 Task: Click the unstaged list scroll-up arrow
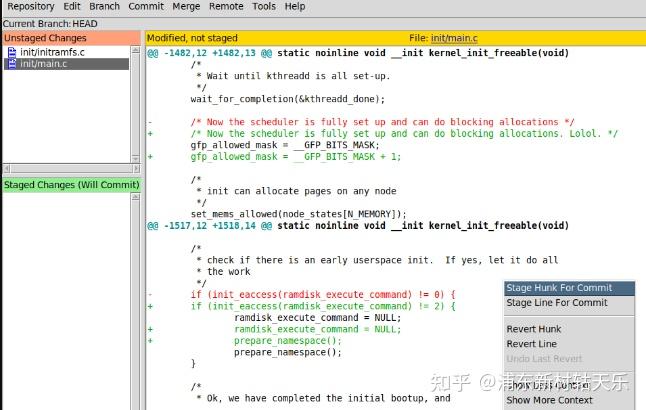pos(135,50)
